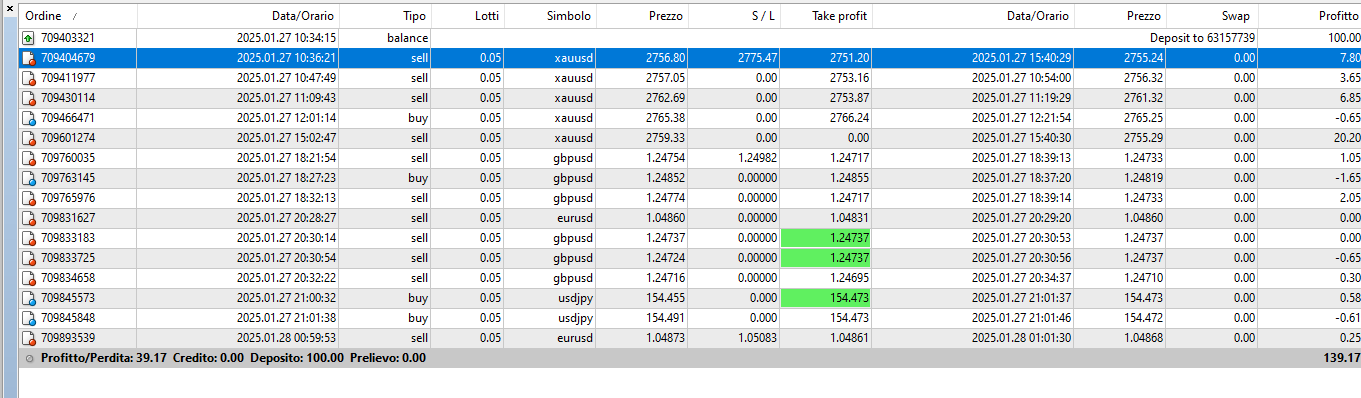
Task: Click the order icon beside ticket 709831627
Action: (x=29, y=218)
